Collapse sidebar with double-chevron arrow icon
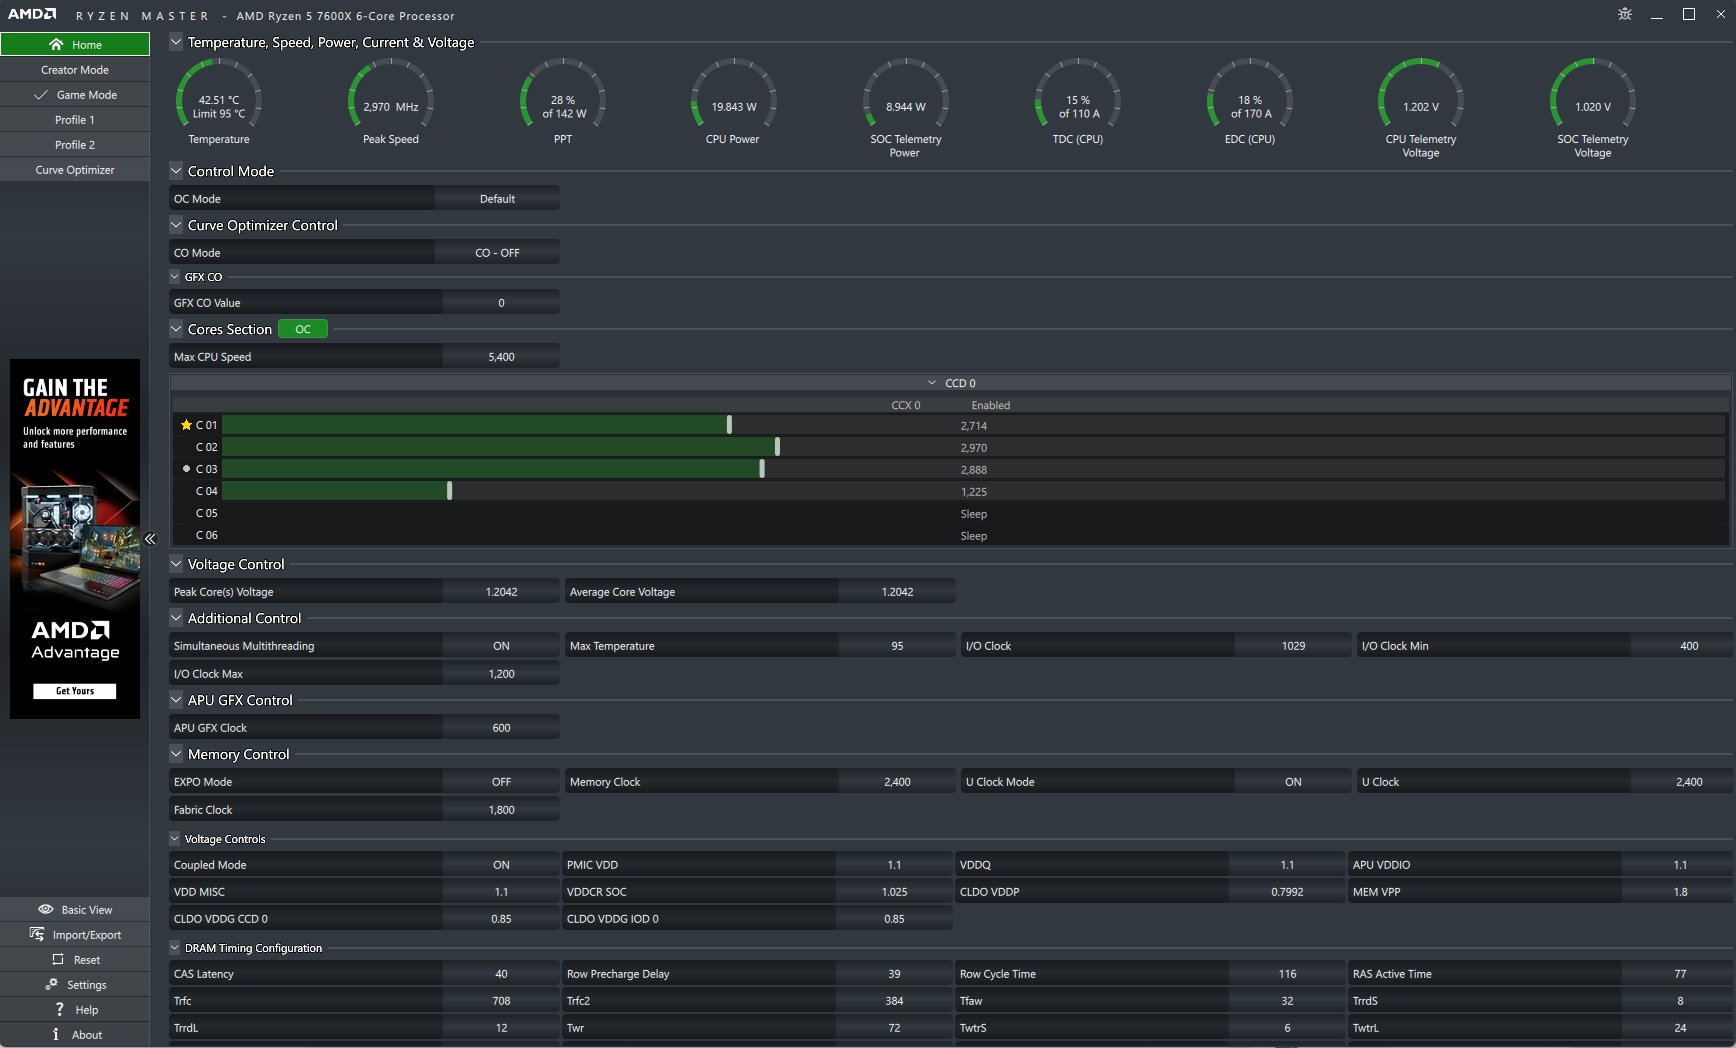This screenshot has width=1736, height=1048. pos(150,539)
